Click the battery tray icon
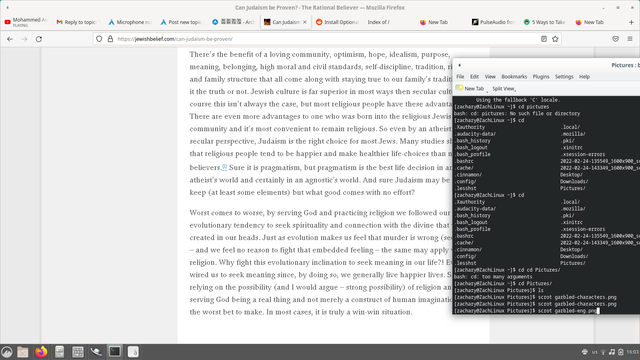The width and height of the screenshot is (640, 360). tap(621, 352)
